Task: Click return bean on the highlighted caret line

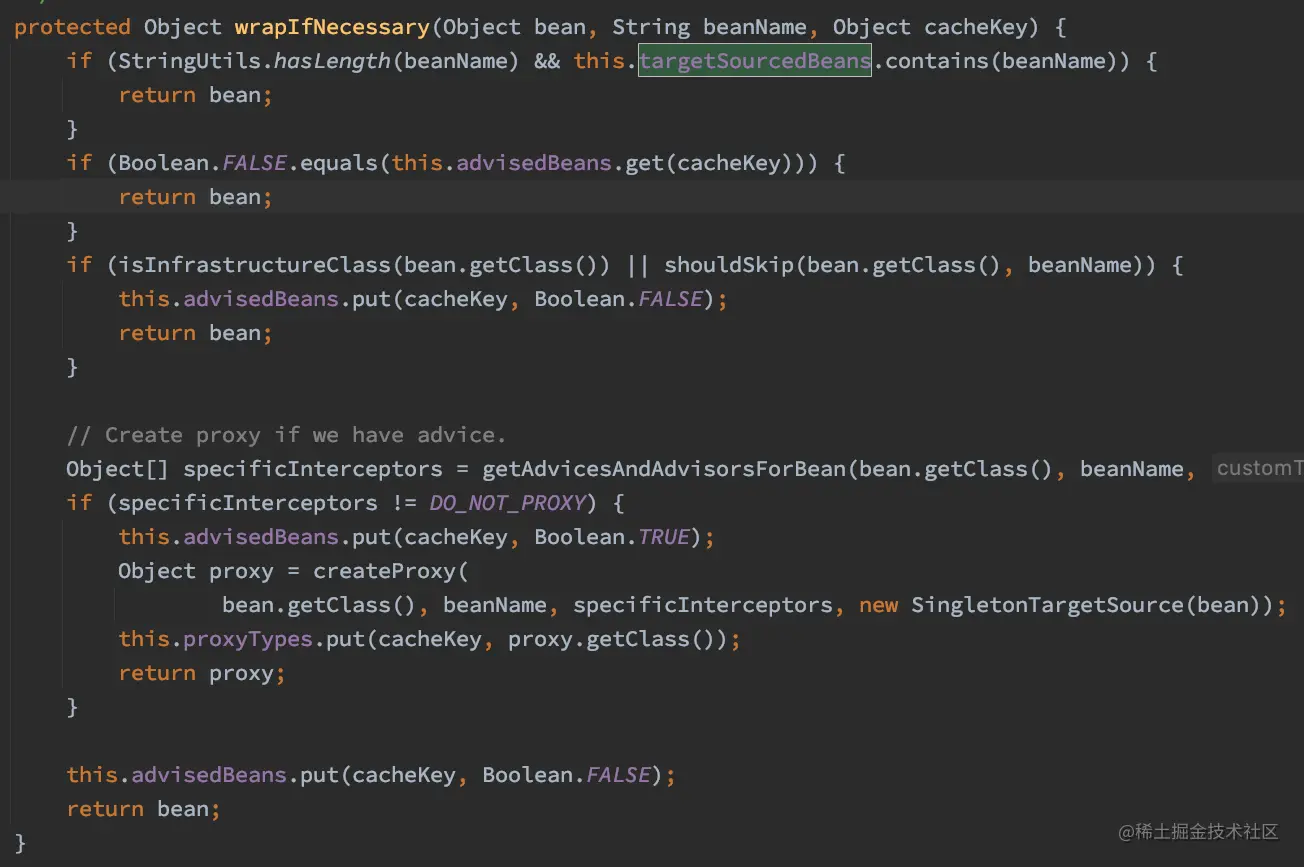Action: (x=195, y=197)
